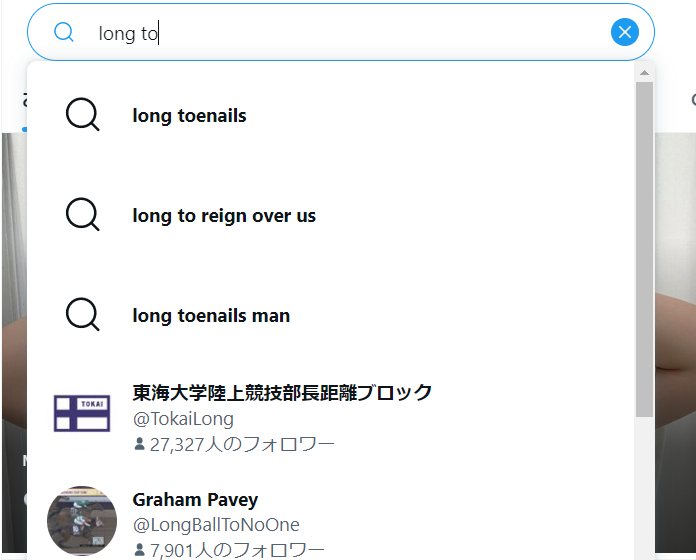Click the 7,901 followers count
This screenshot has width=696, height=560.
(x=237, y=550)
